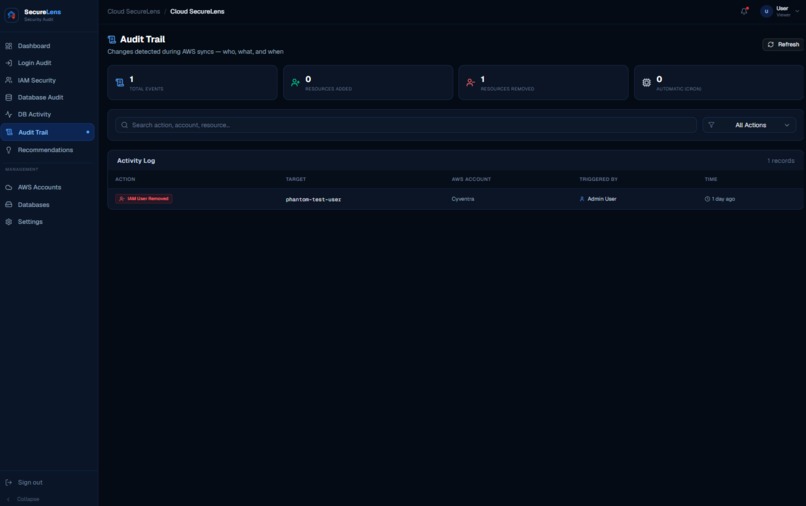Expand the user menu chevron
Screen dimensions: 806x506
pyautogui.click(x=797, y=11)
